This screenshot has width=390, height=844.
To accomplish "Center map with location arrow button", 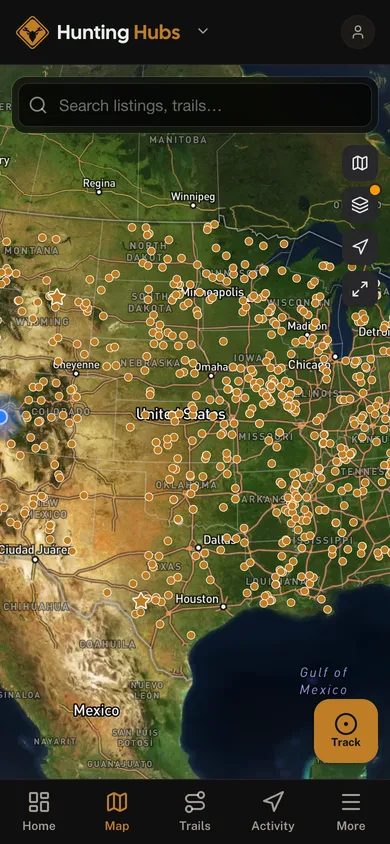I will pyautogui.click(x=360, y=247).
